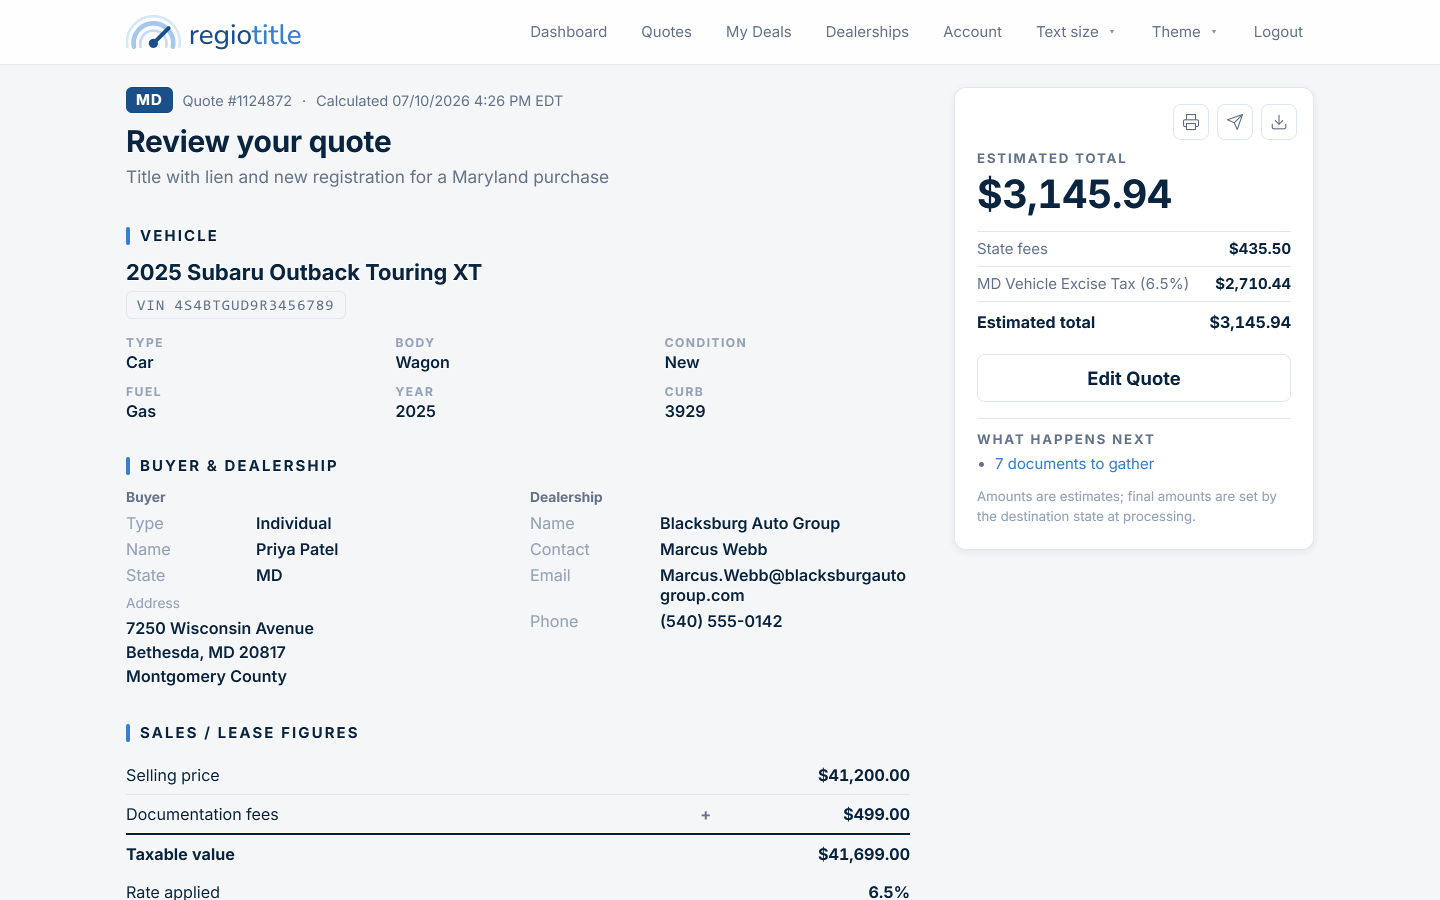Click the dealership name Blacksburg Auto Group
Viewport: 1440px width, 900px height.
coord(750,523)
